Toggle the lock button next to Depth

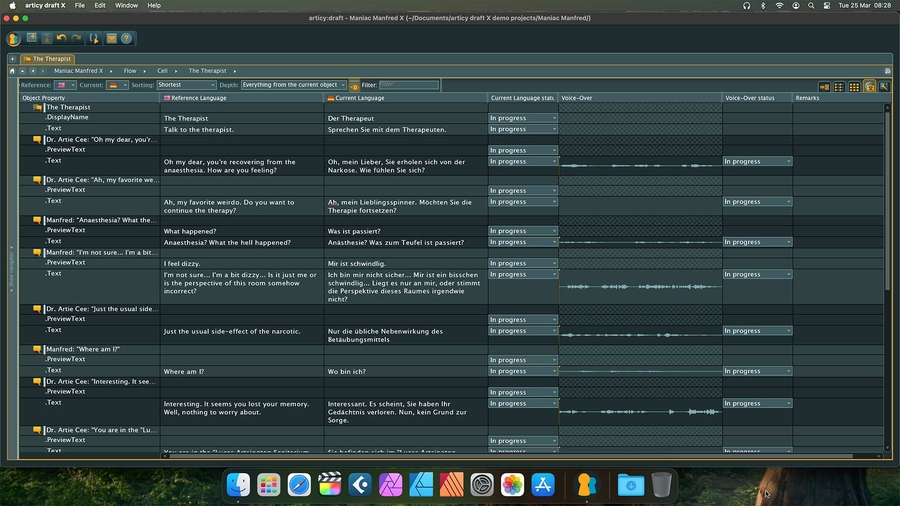click(x=355, y=86)
